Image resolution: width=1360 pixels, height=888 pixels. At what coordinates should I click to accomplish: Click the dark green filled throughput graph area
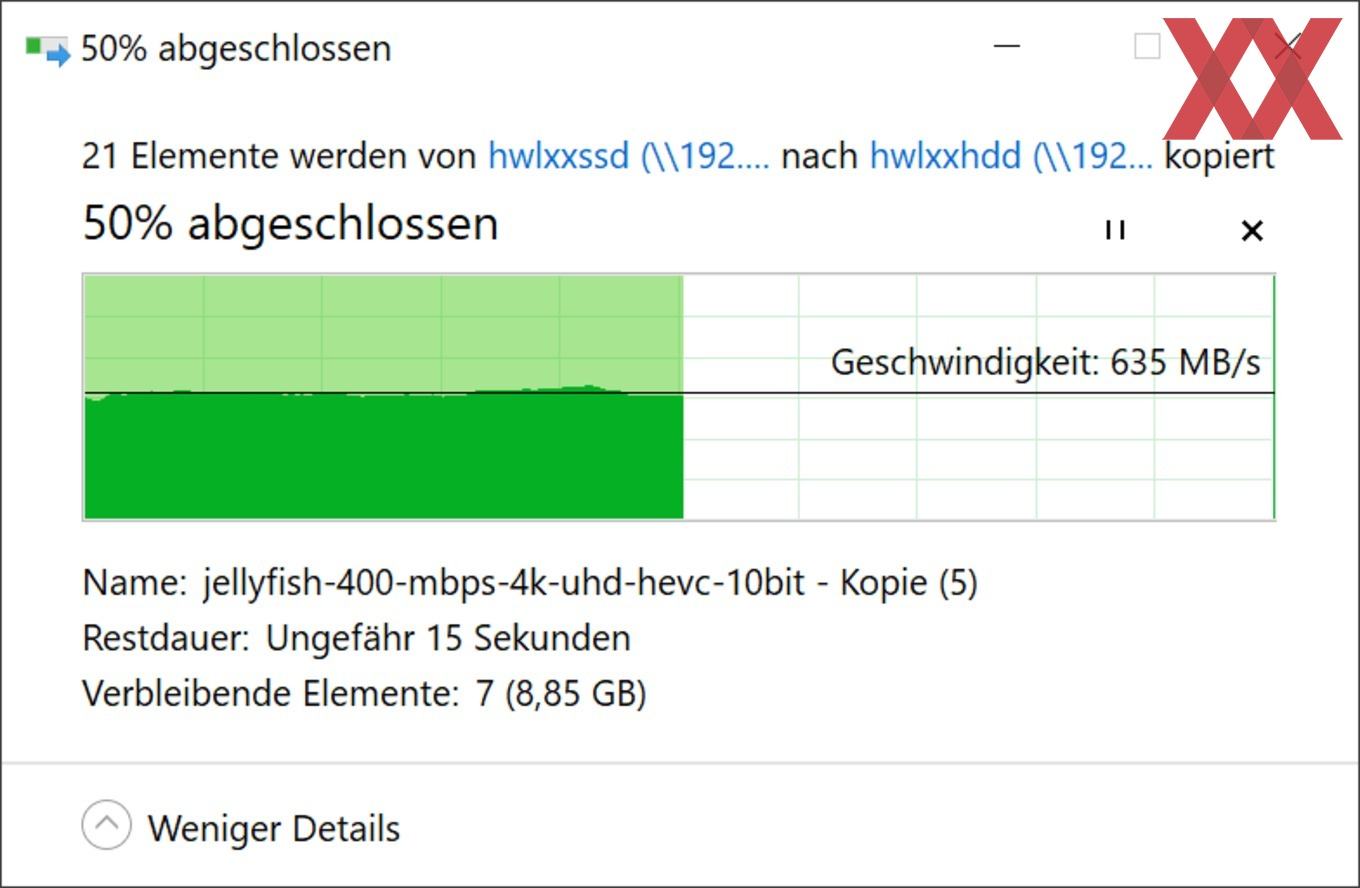tap(384, 455)
